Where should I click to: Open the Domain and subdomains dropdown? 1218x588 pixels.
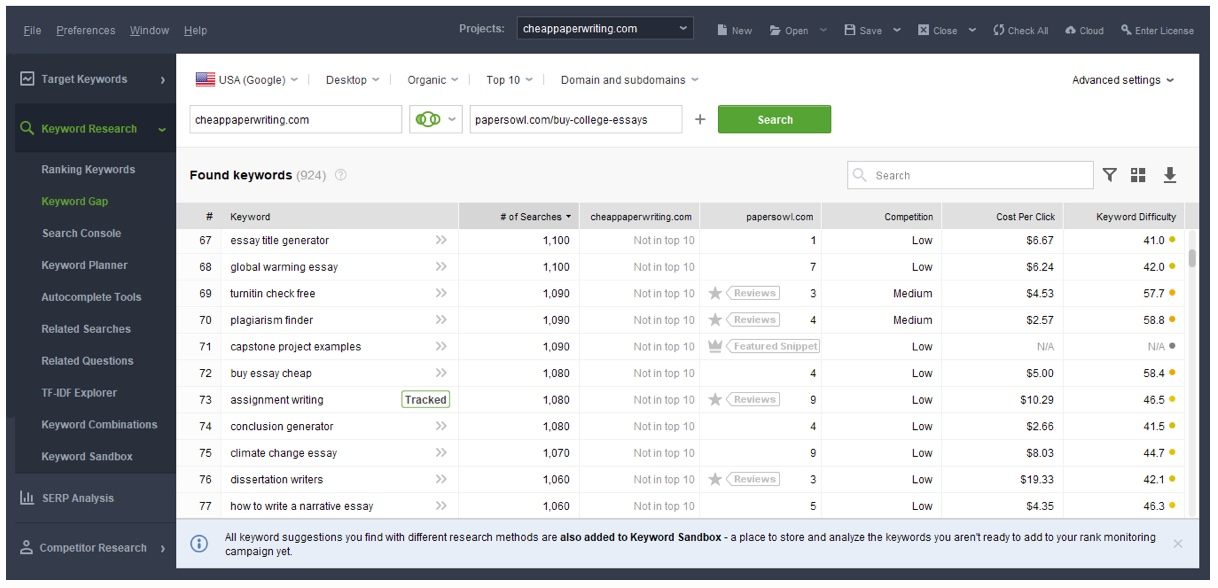pyautogui.click(x=630, y=80)
